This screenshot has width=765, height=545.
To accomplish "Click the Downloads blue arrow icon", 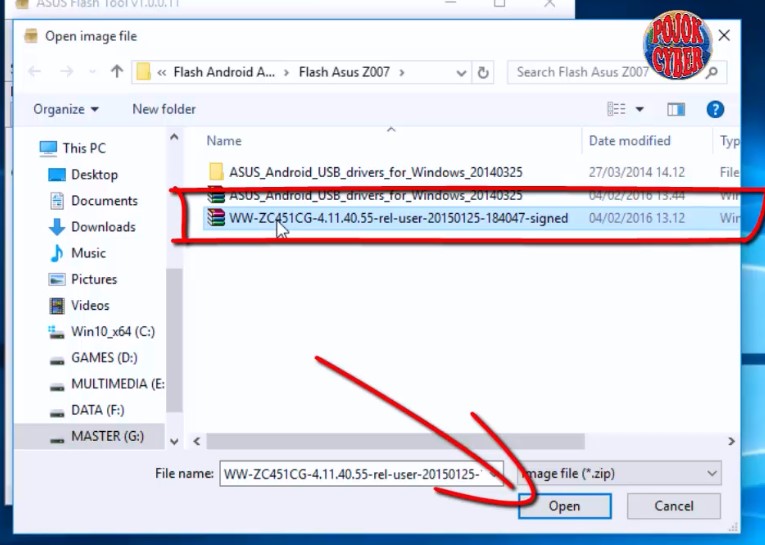I will pos(57,227).
